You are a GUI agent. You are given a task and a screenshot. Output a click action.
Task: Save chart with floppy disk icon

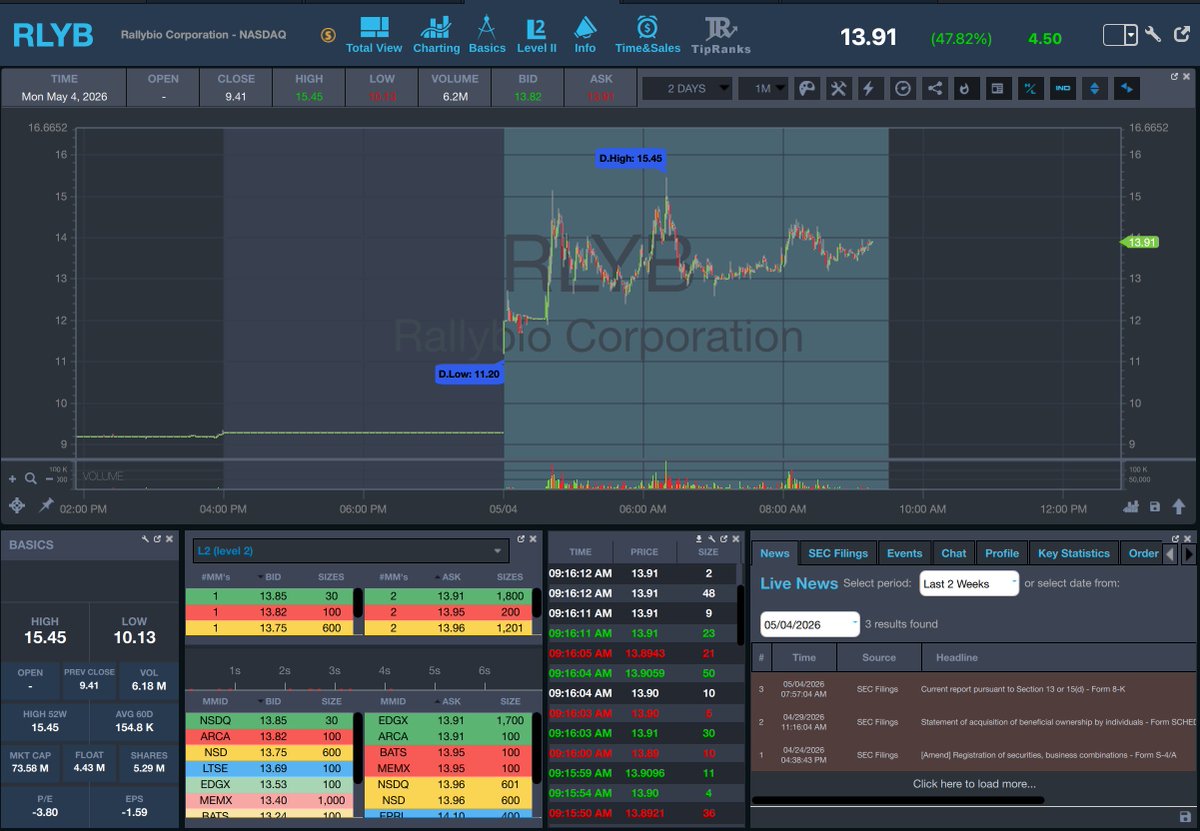click(x=1155, y=507)
